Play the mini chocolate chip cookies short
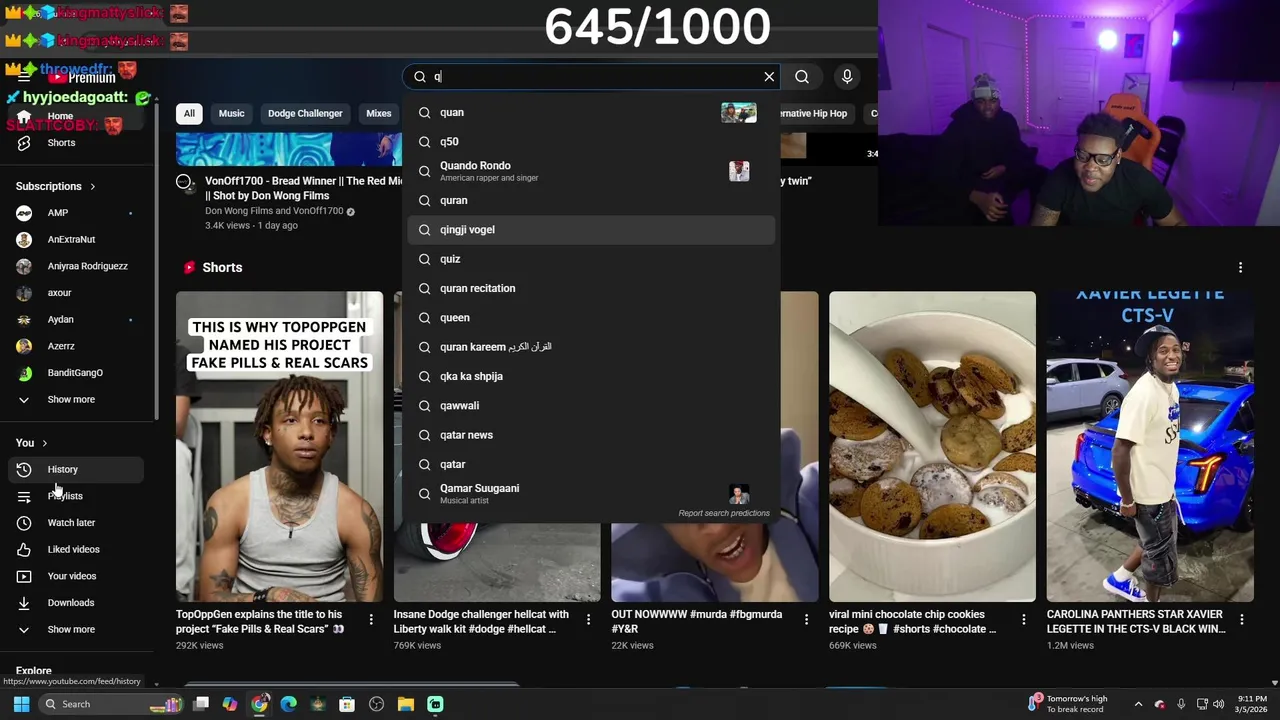 click(932, 446)
